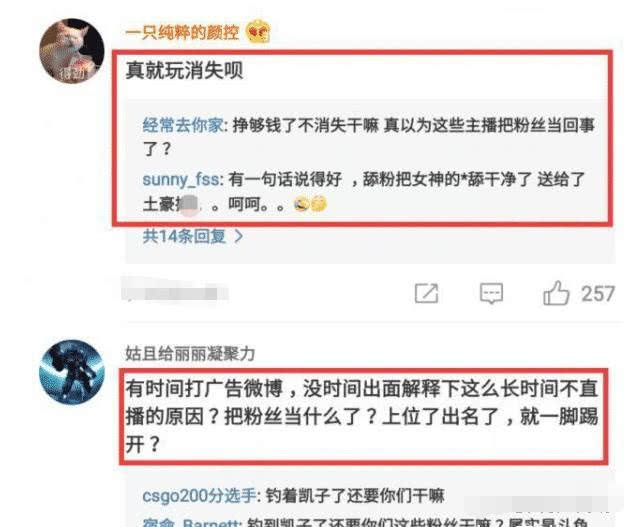The height and width of the screenshot is (527, 624).
Task: Click the laughing emoji in sunny_fss reply
Action: [x=301, y=204]
